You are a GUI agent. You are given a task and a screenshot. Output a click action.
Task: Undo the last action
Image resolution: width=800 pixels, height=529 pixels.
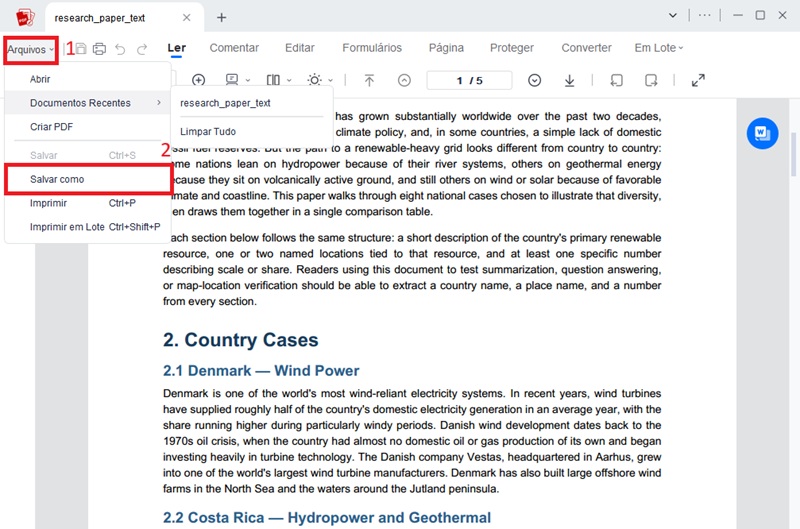click(x=120, y=49)
